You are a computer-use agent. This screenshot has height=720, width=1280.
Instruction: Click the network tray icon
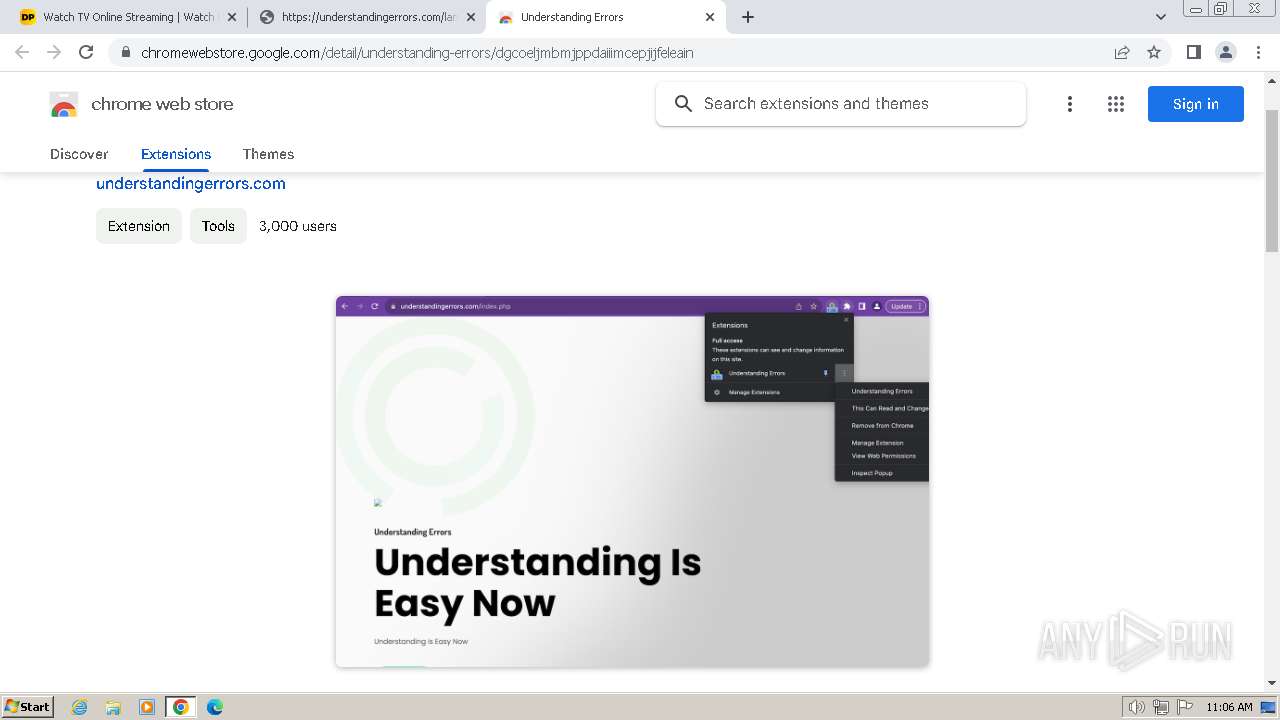(x=1160, y=707)
